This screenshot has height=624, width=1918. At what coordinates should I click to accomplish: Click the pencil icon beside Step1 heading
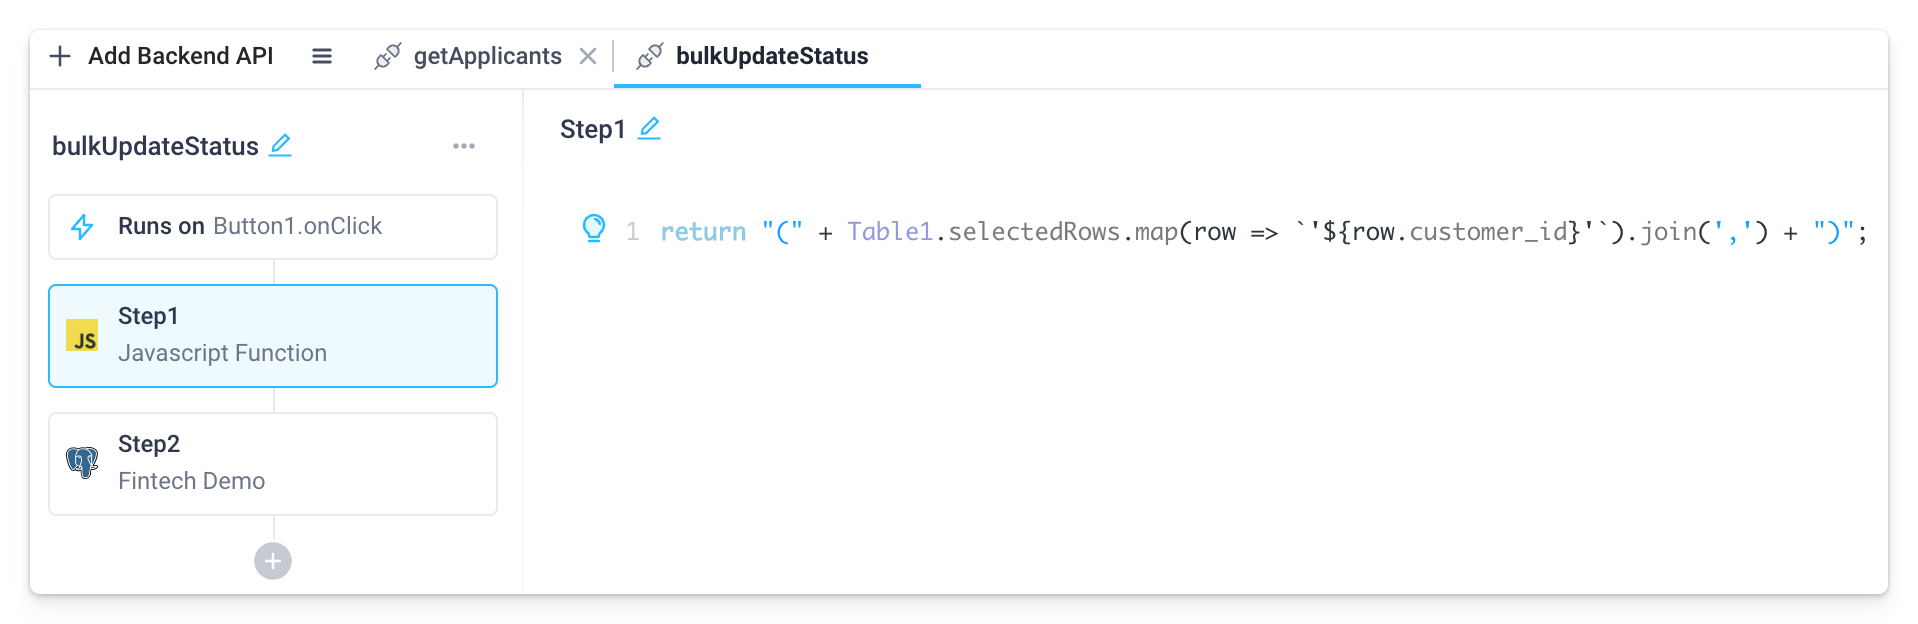point(649,128)
